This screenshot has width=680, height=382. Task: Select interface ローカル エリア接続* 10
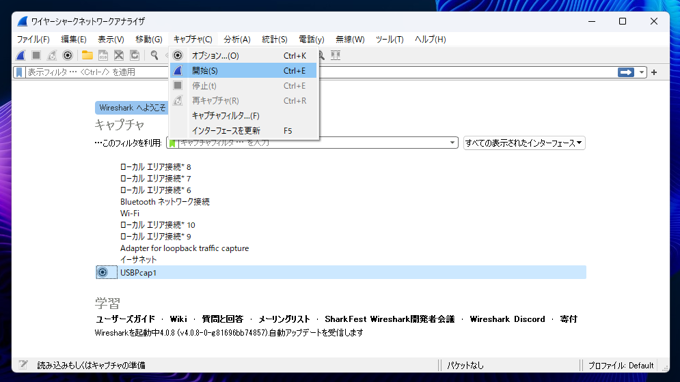(x=158, y=225)
